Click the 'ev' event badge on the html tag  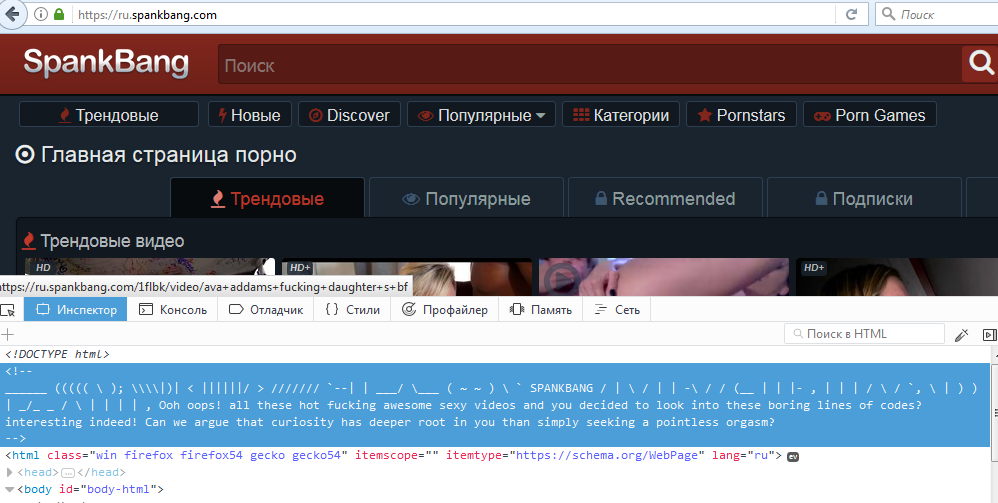pos(793,457)
